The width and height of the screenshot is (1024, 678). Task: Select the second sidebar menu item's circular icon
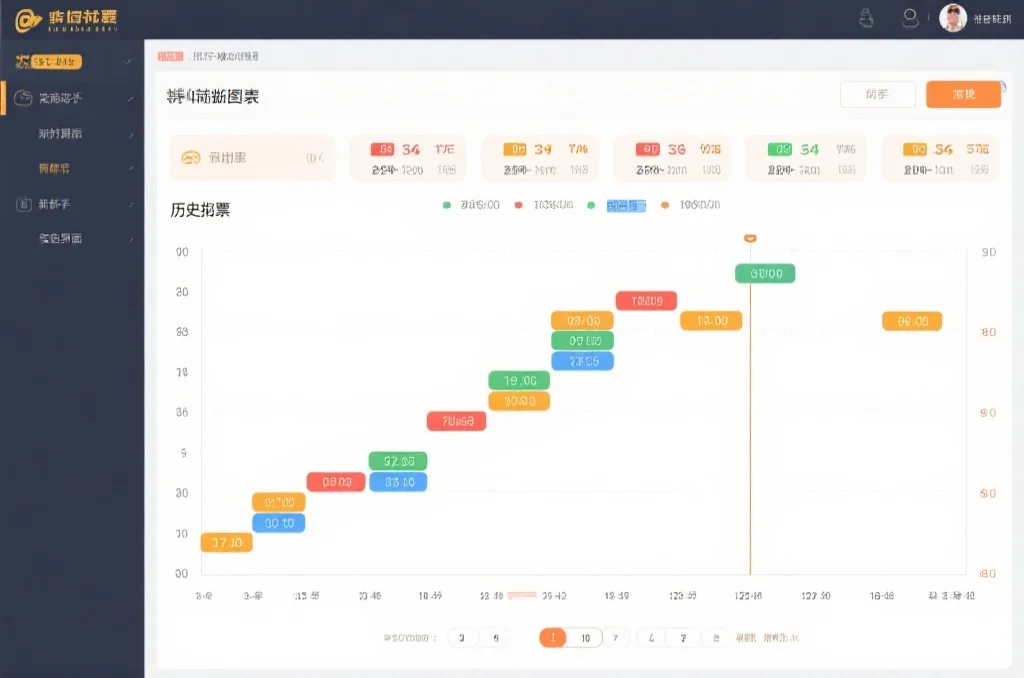(x=23, y=99)
